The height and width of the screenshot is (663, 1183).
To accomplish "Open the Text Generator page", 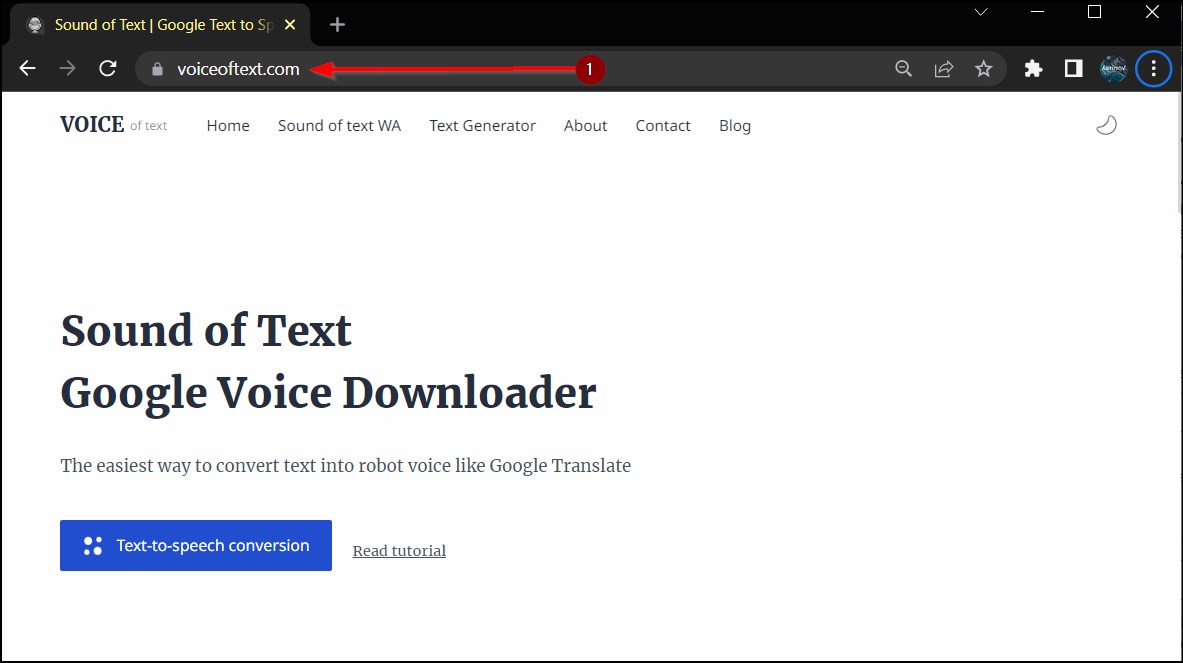I will point(482,126).
